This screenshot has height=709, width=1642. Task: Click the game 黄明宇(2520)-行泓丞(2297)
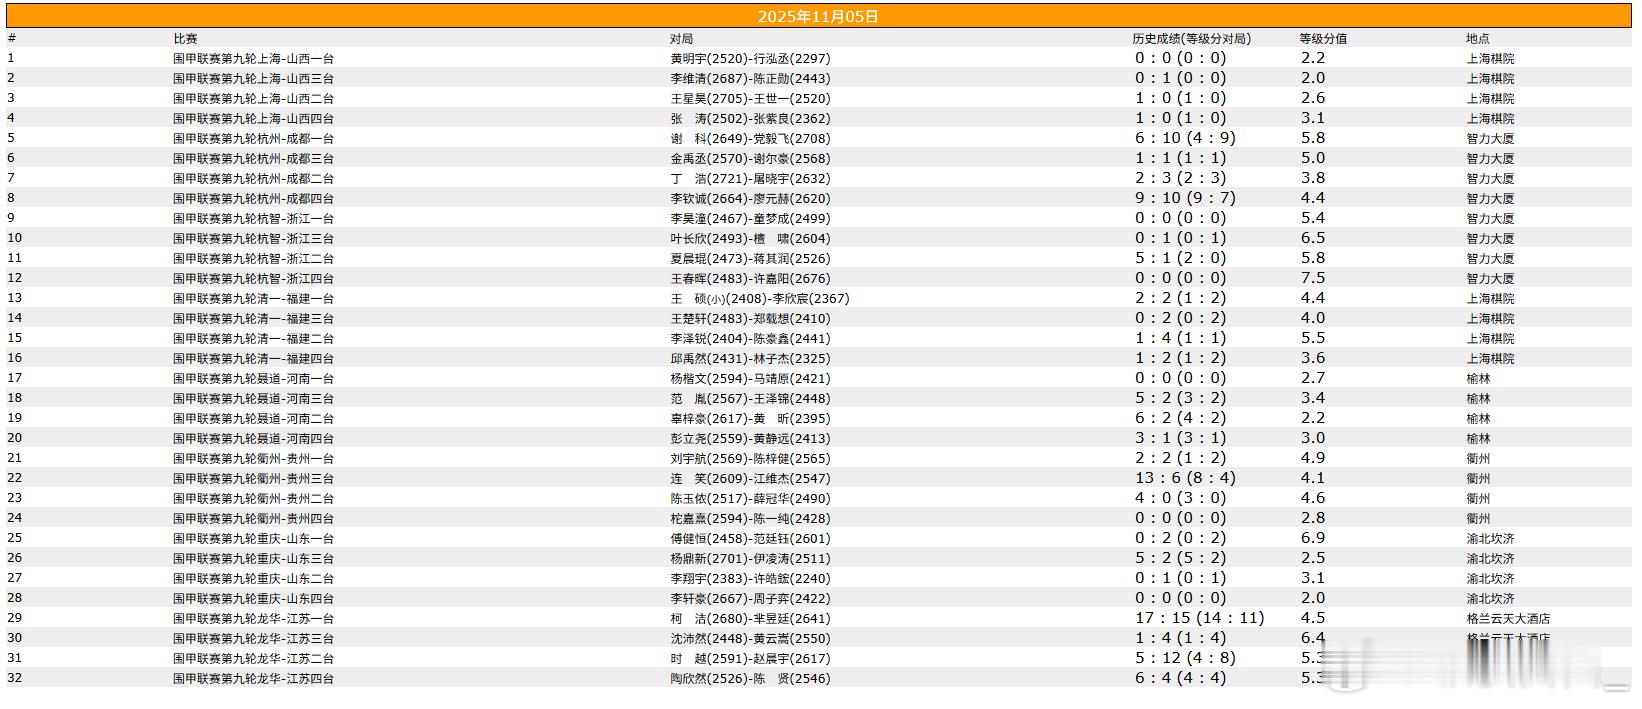(750, 59)
